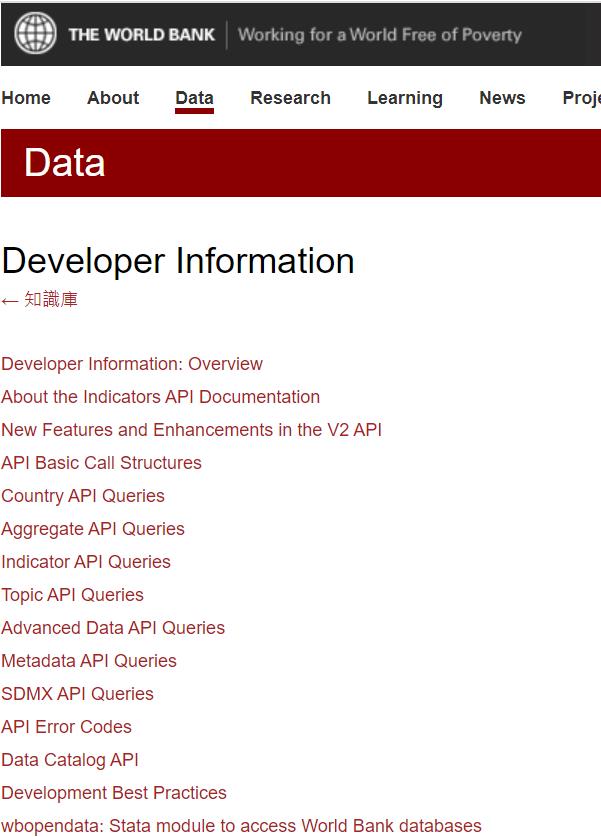
Task: Open the News menu item
Action: point(502,98)
